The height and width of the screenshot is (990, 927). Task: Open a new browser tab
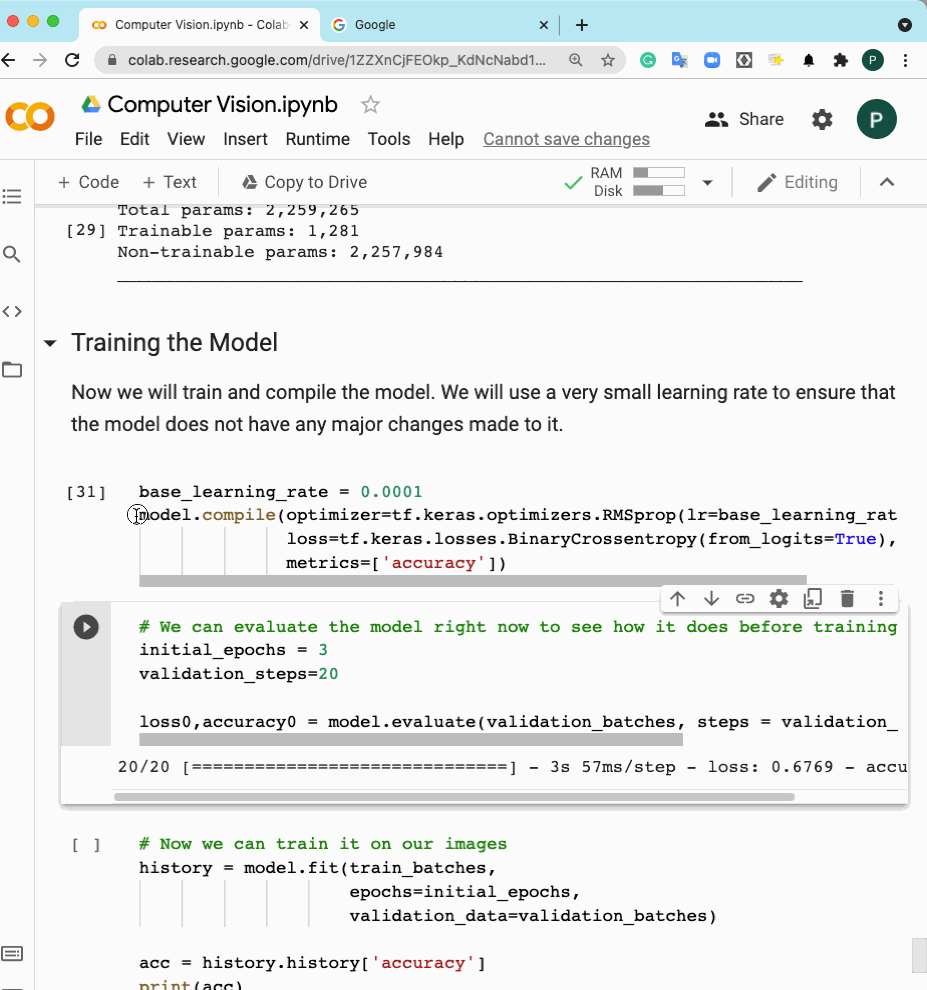[x=582, y=25]
